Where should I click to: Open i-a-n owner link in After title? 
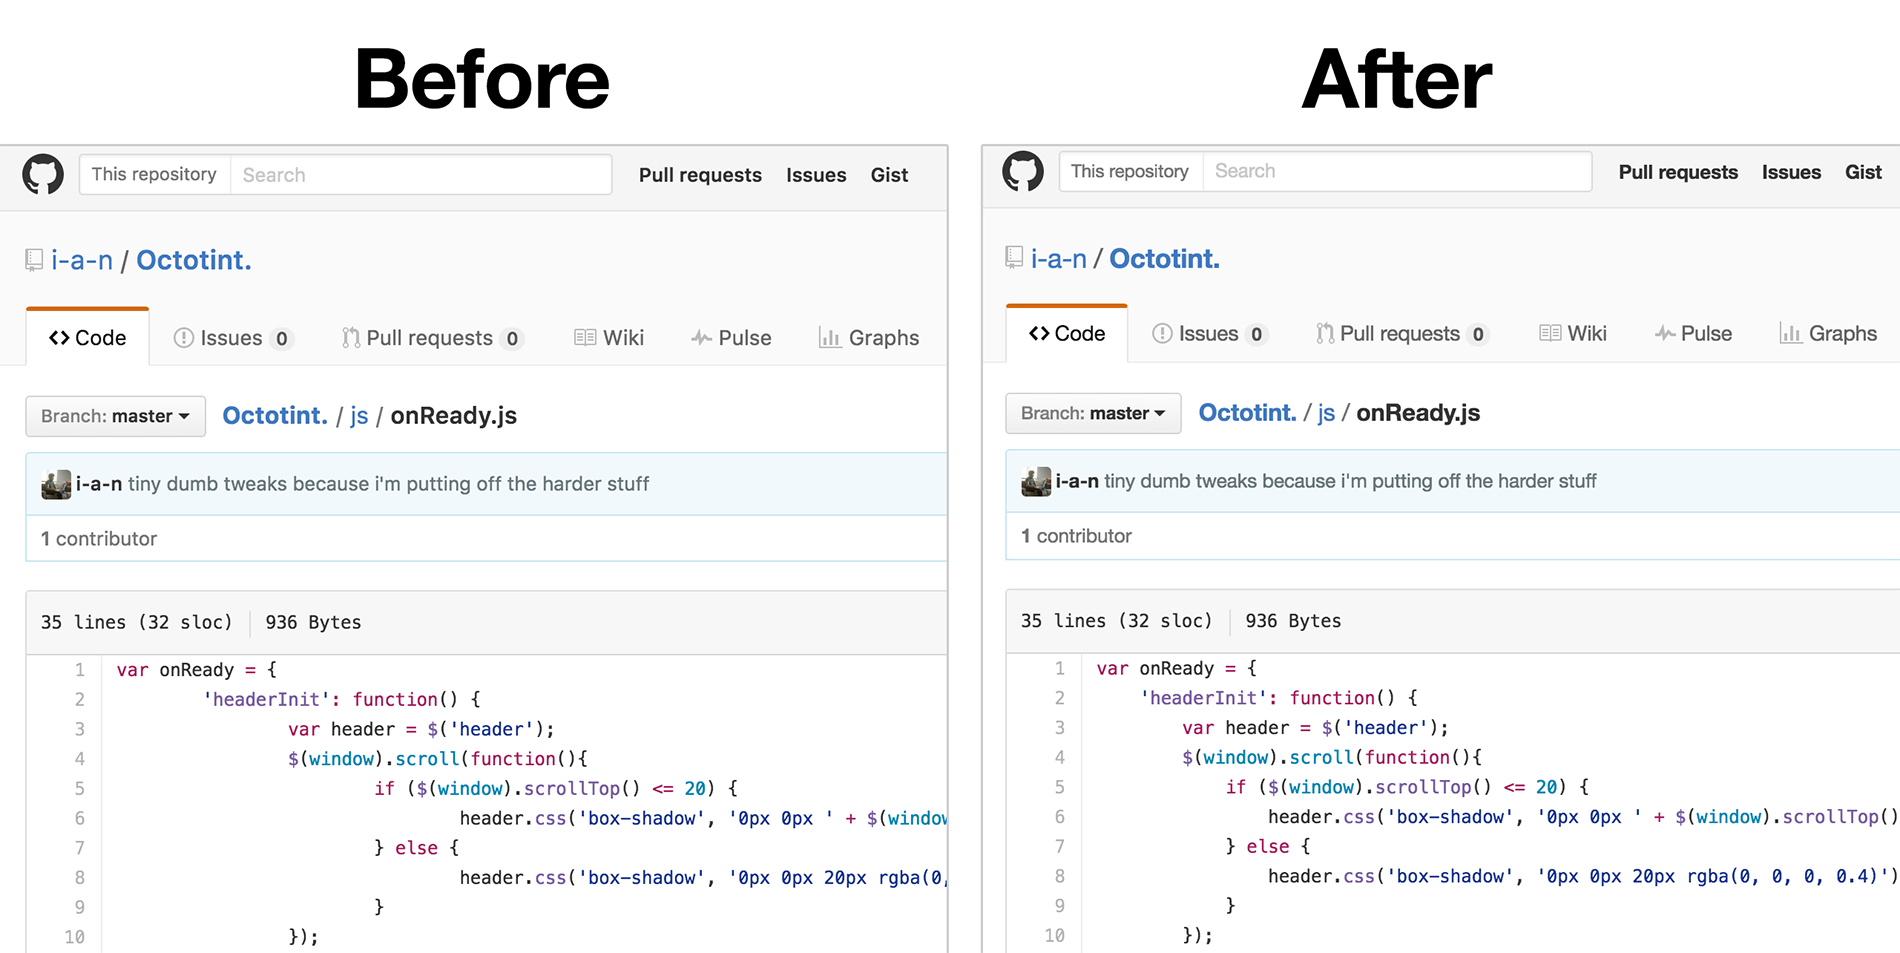tap(1059, 258)
